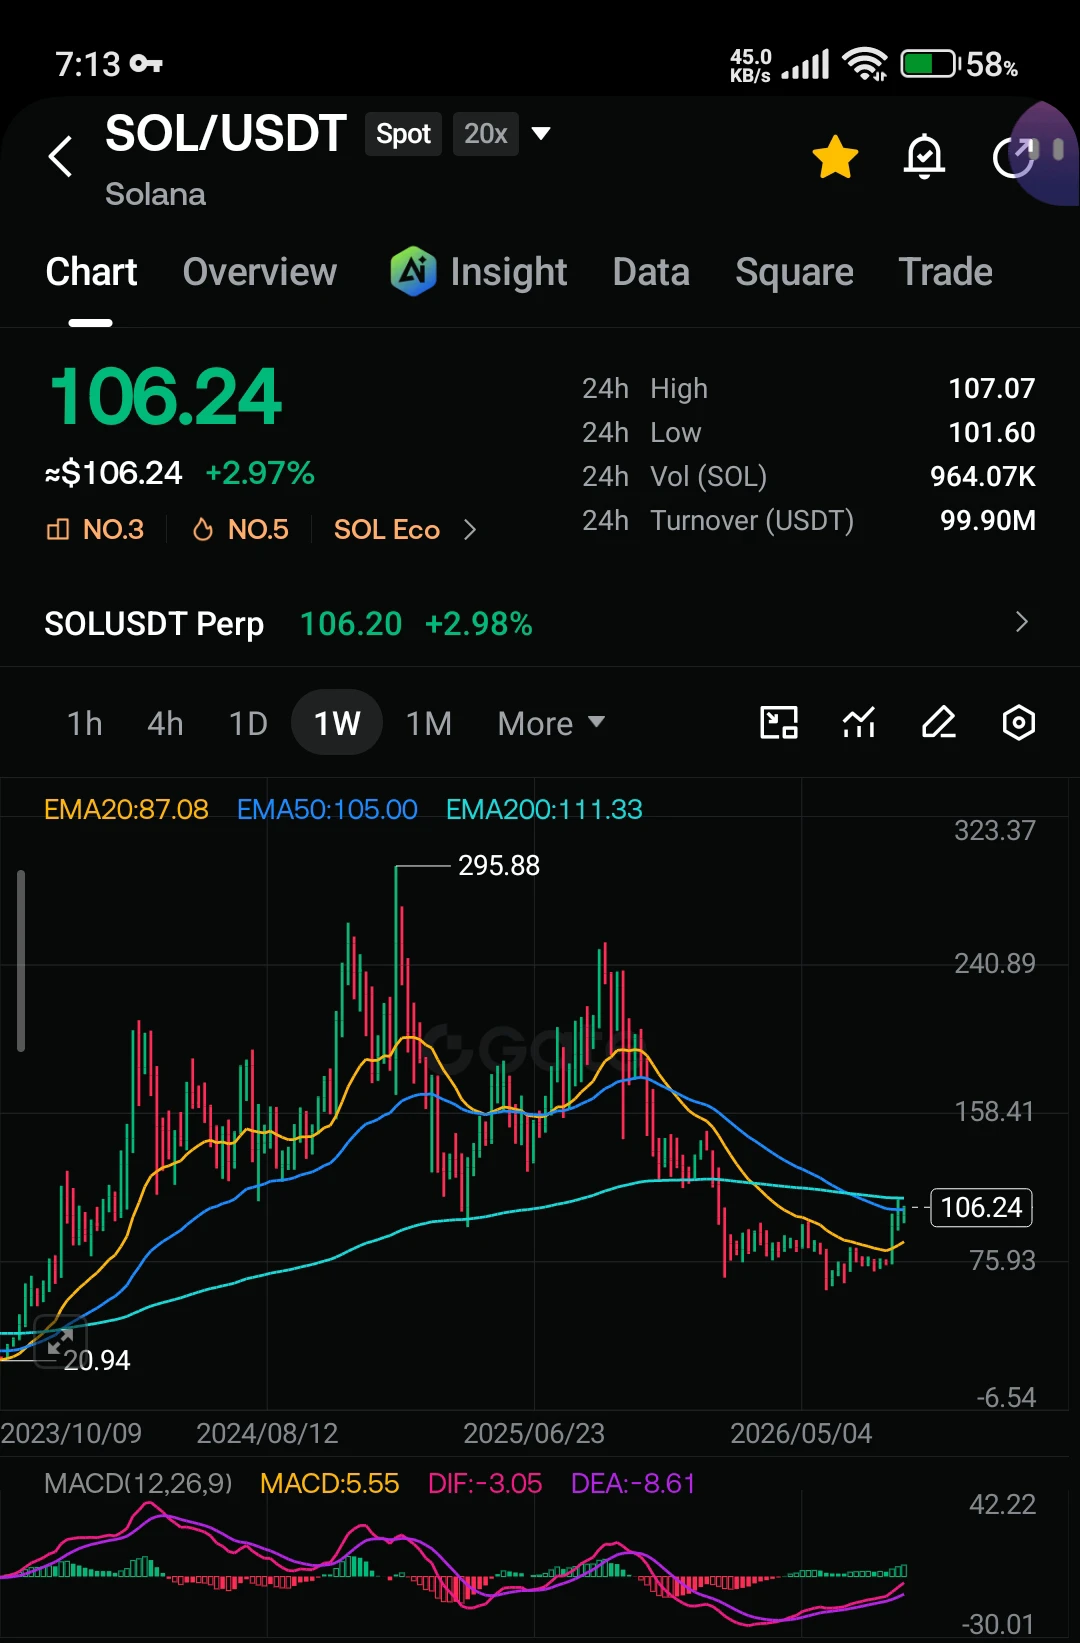Select the 1W timeframe
This screenshot has height=1643, width=1080.
click(337, 723)
